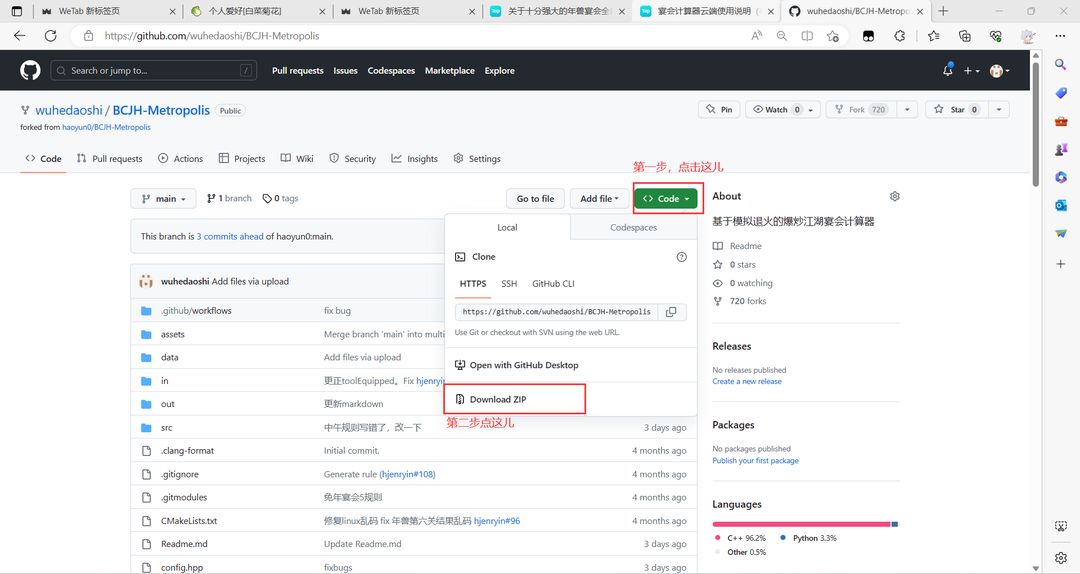Open the 1 branch link

(229, 198)
